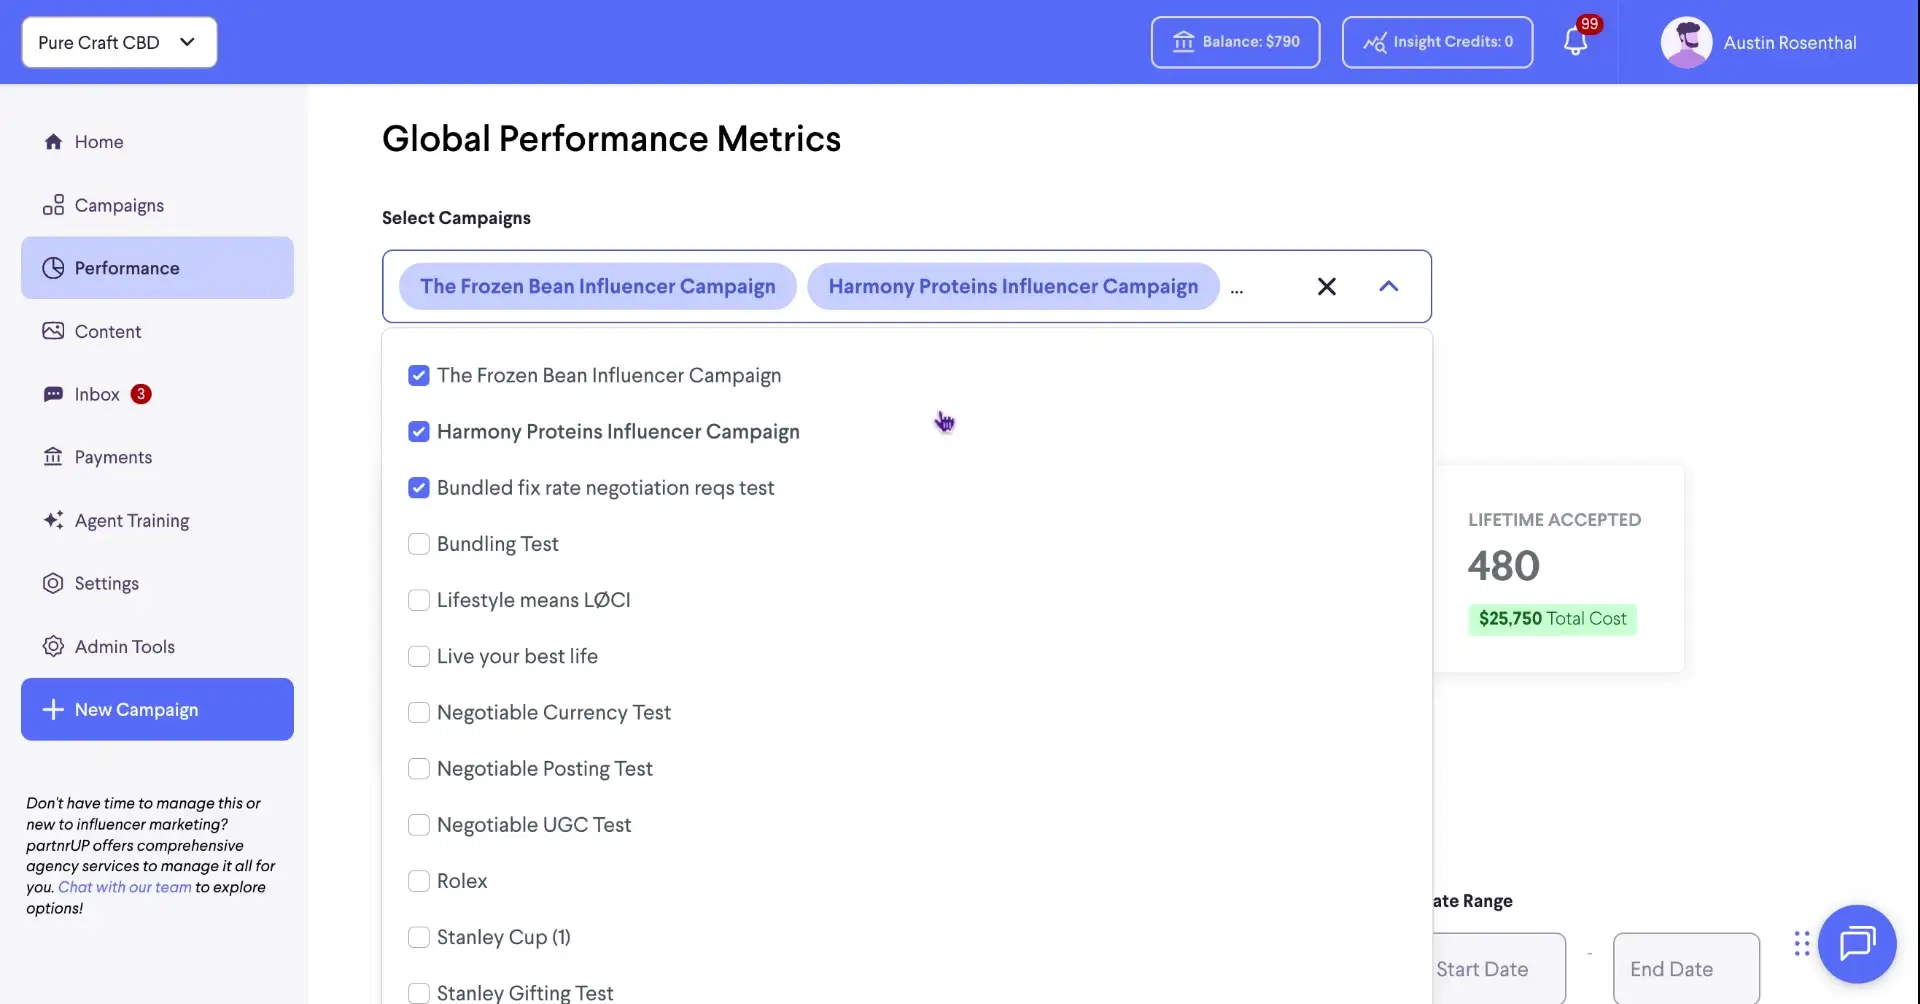Select the Campaigns sidebar icon

pos(53,204)
